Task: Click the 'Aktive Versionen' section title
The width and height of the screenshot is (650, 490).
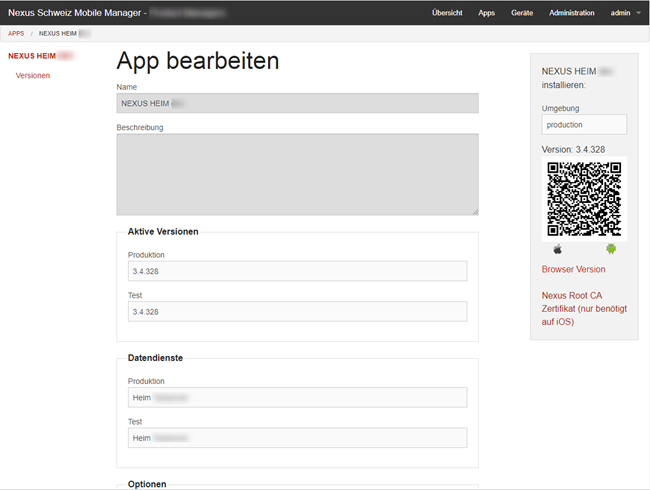Action: [163, 231]
